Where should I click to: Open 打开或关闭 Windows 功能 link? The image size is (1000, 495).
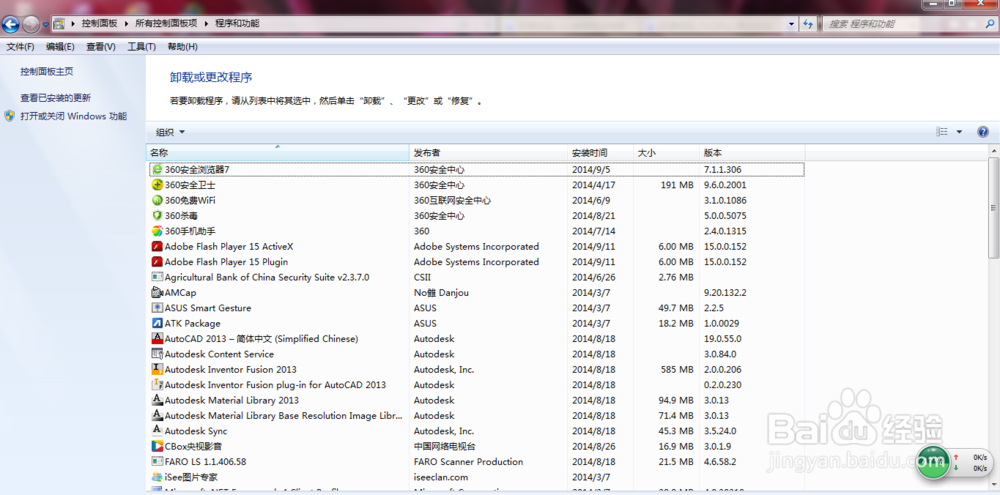point(73,116)
